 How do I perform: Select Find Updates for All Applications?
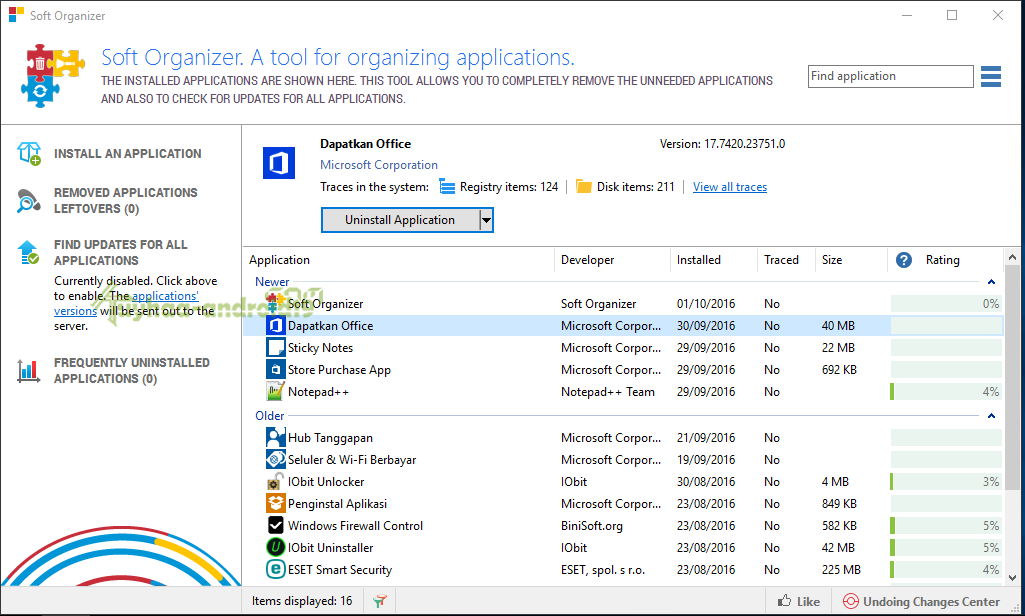(120, 252)
